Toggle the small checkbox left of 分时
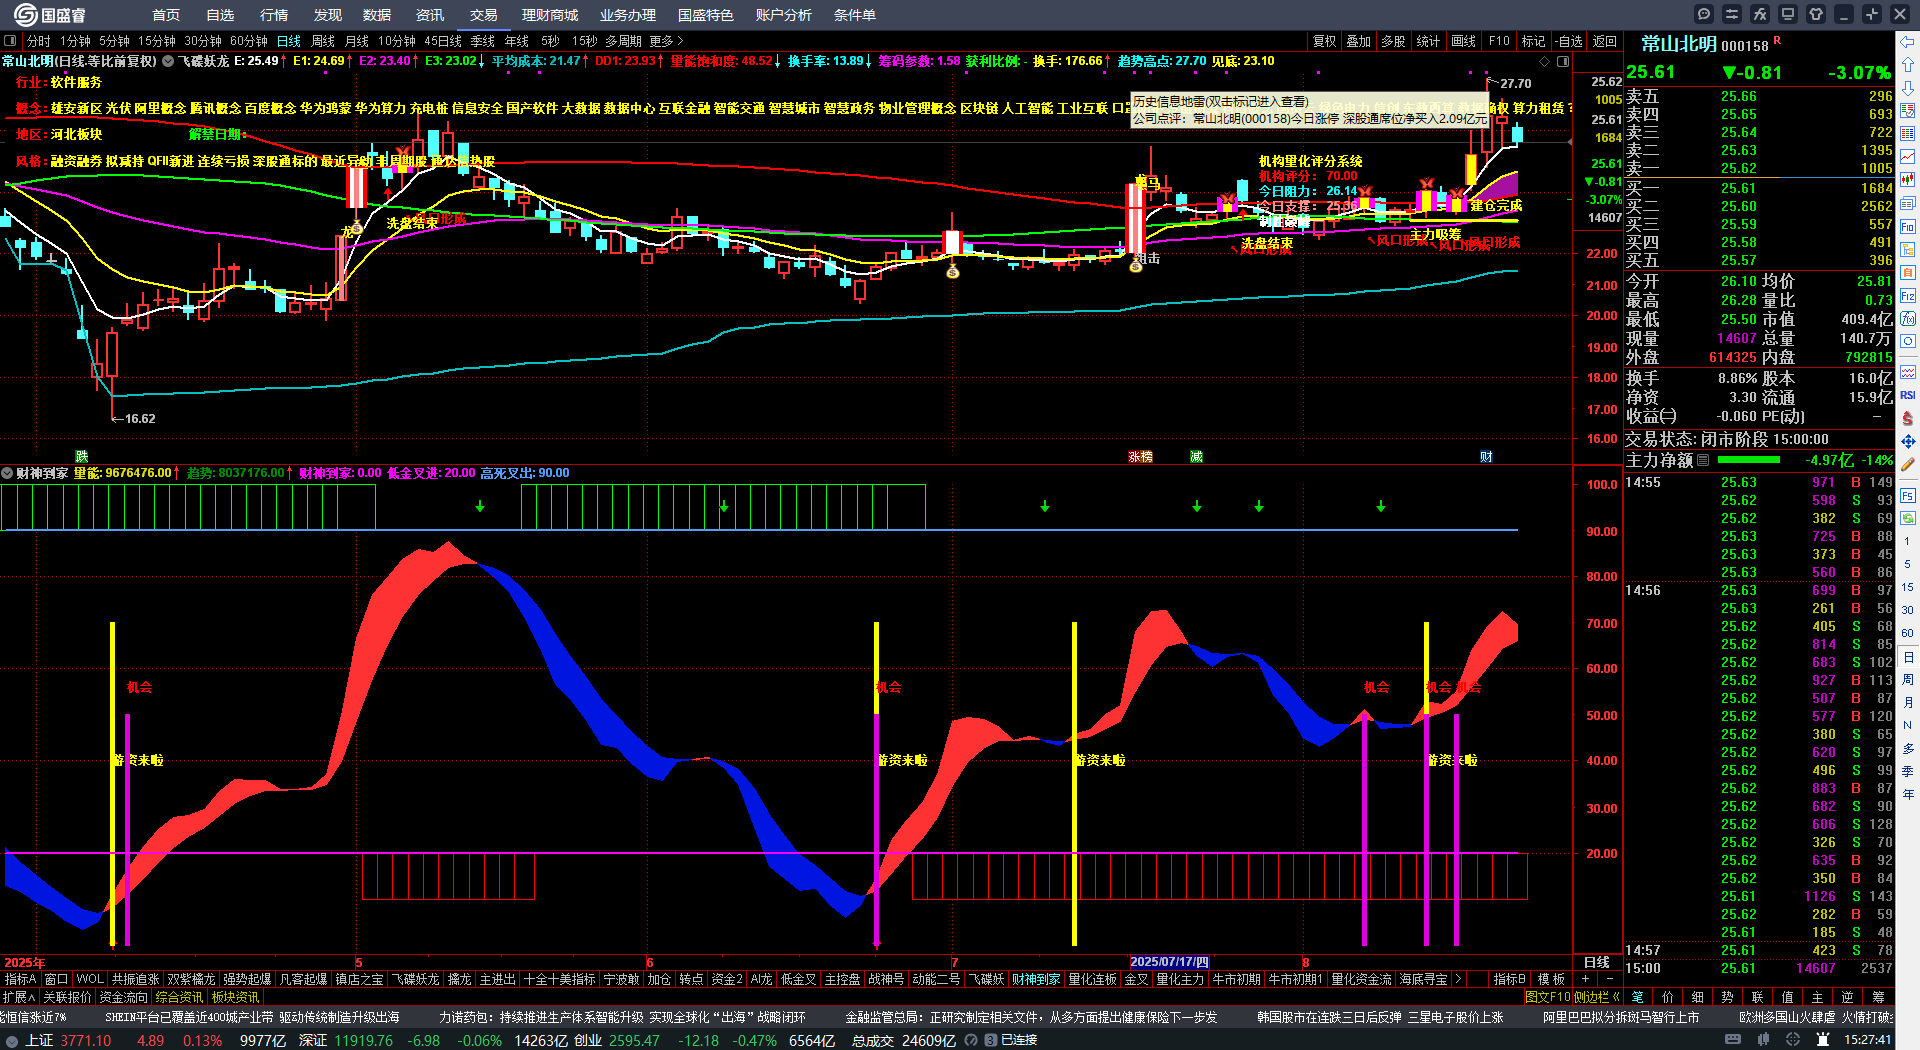The width and height of the screenshot is (1920, 1050). point(10,41)
